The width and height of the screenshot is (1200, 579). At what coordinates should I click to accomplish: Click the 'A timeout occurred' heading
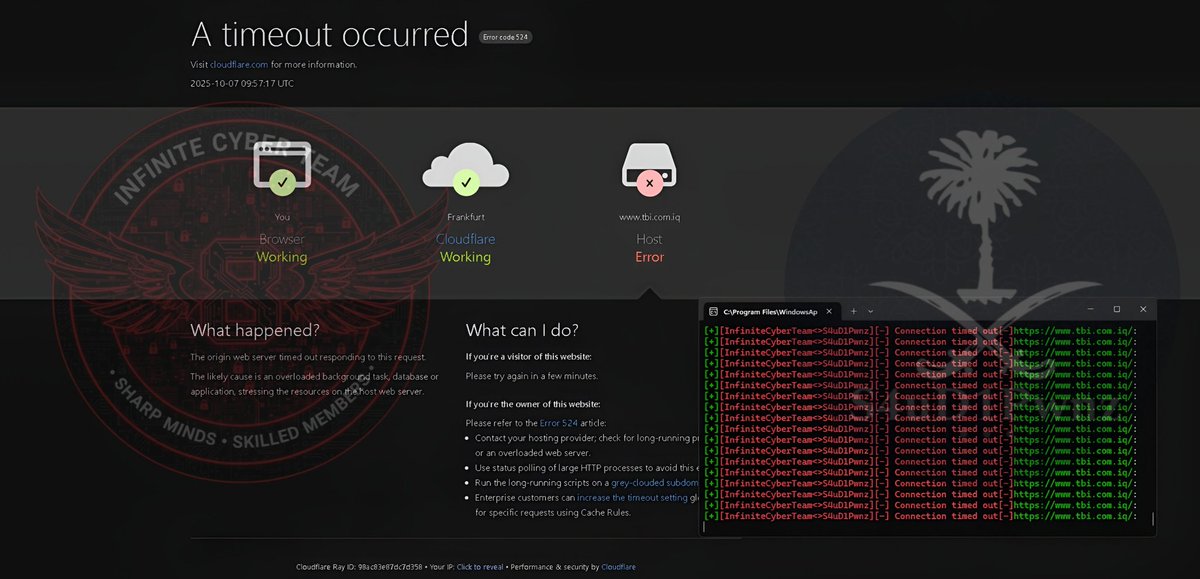(x=330, y=34)
